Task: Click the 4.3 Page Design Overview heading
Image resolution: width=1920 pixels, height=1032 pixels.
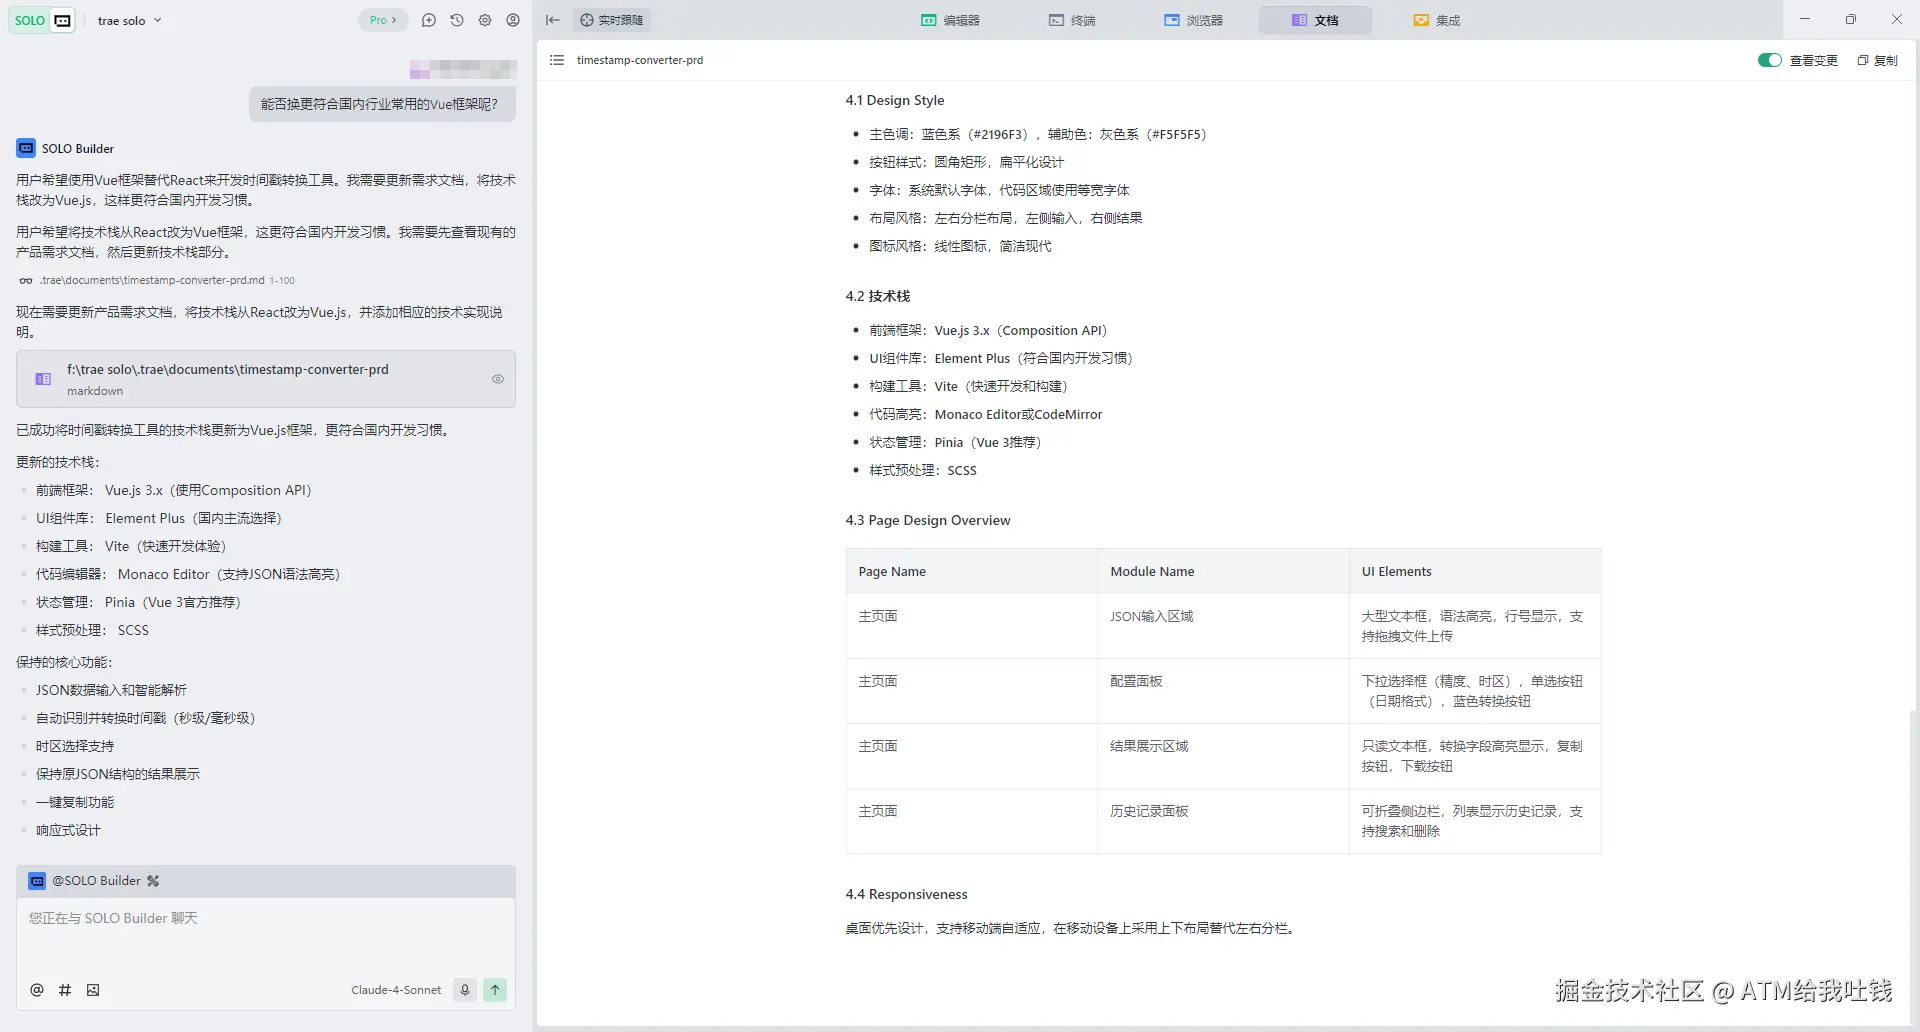Action: 928,520
